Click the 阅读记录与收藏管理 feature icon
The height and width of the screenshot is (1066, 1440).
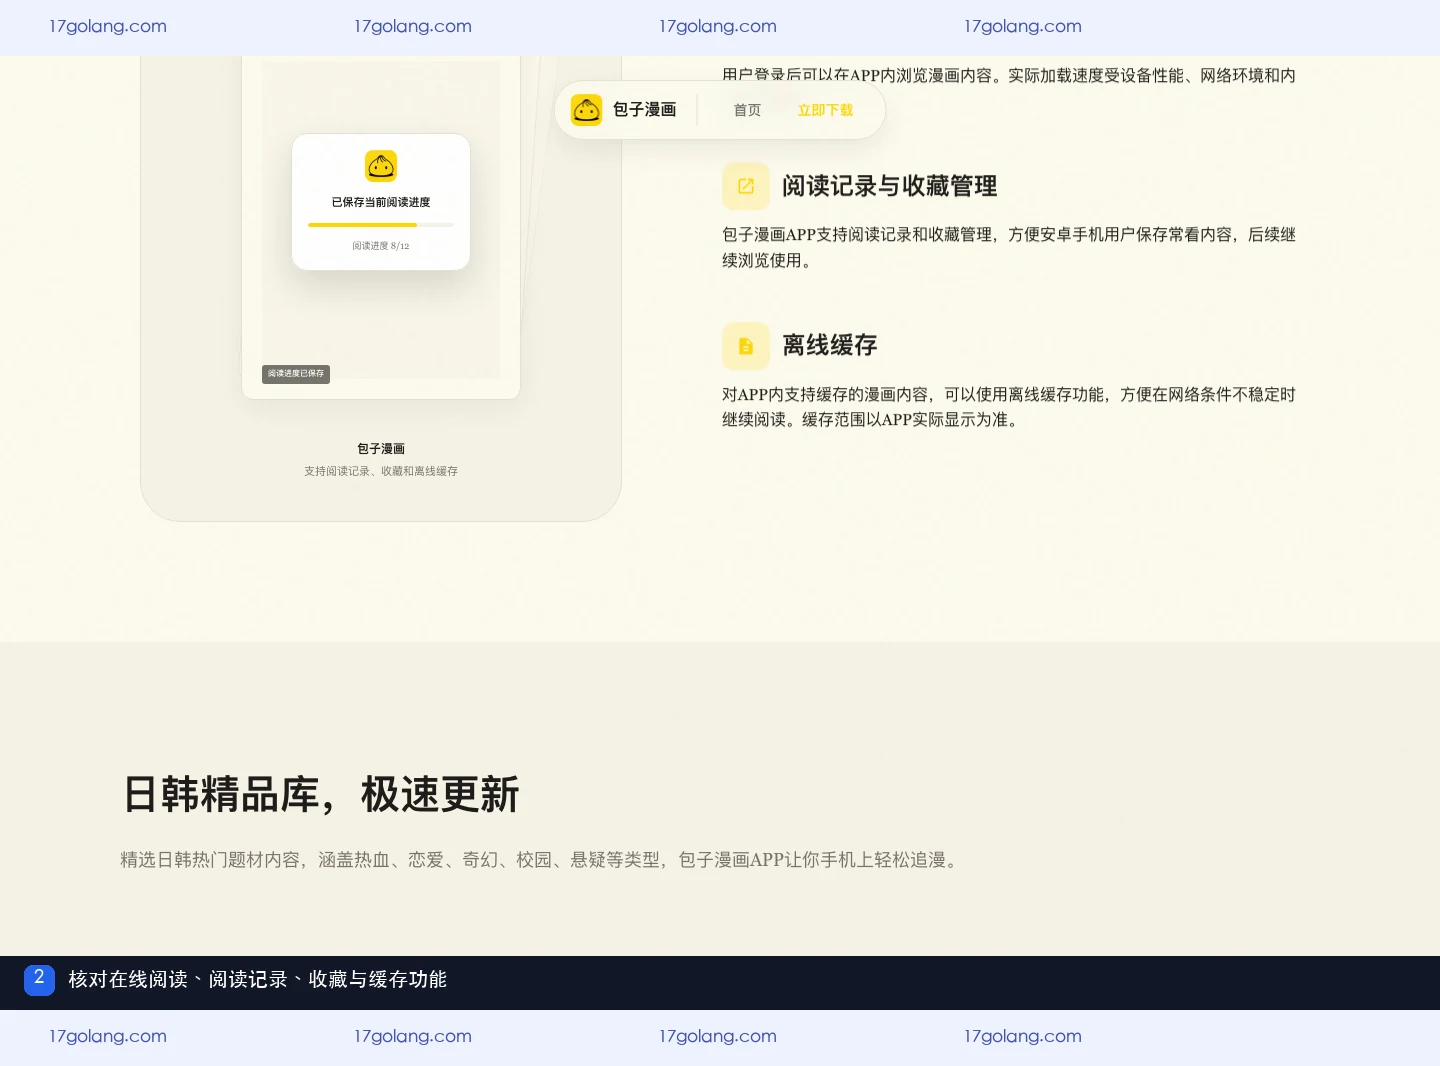(x=746, y=186)
